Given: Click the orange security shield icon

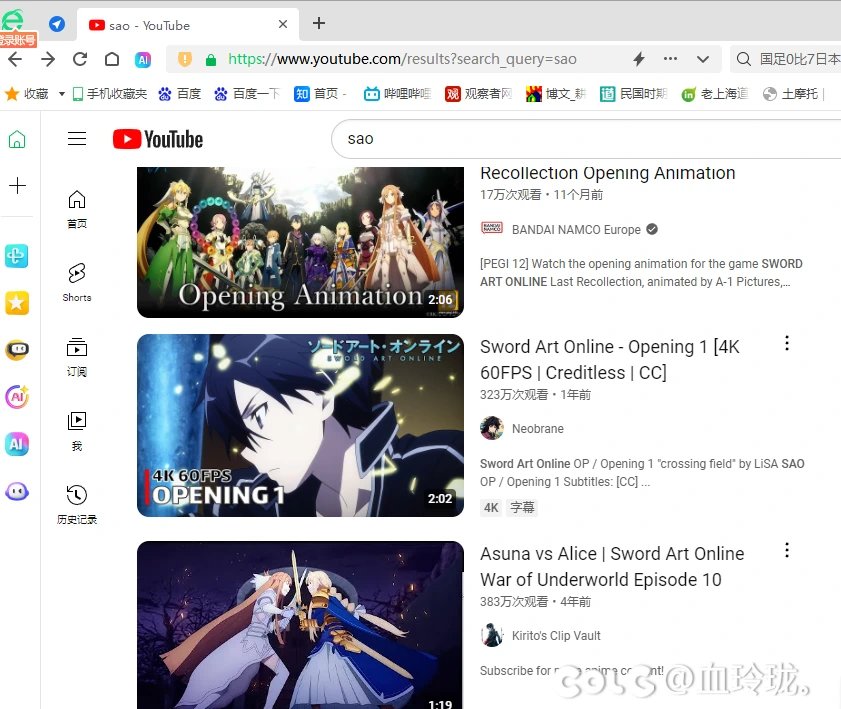Looking at the screenshot, I should pos(185,59).
